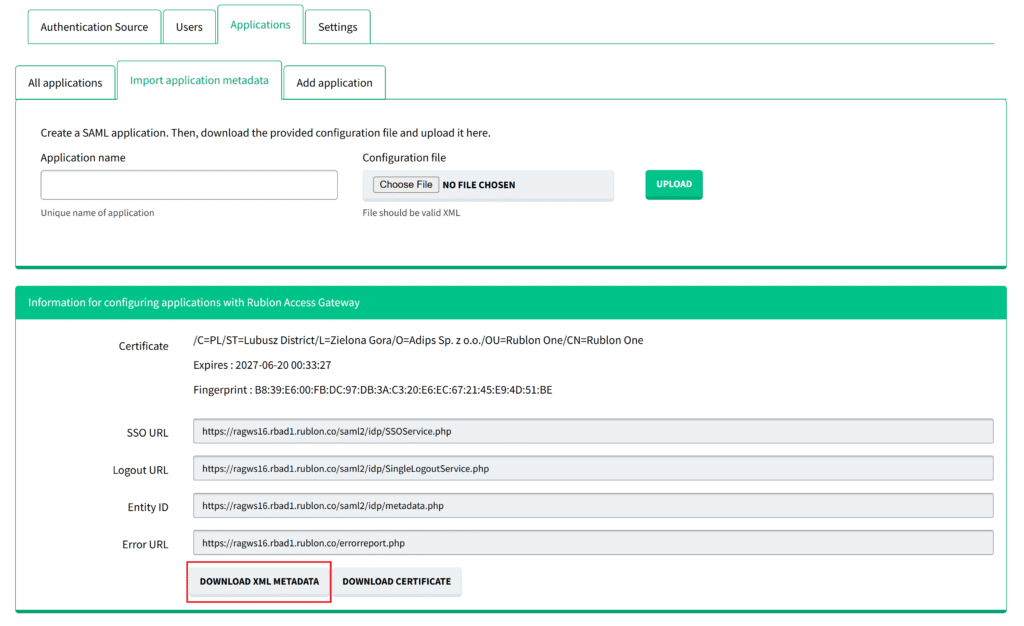Click the Error URL field
Viewport: 1024px width, 626px height.
click(595, 543)
